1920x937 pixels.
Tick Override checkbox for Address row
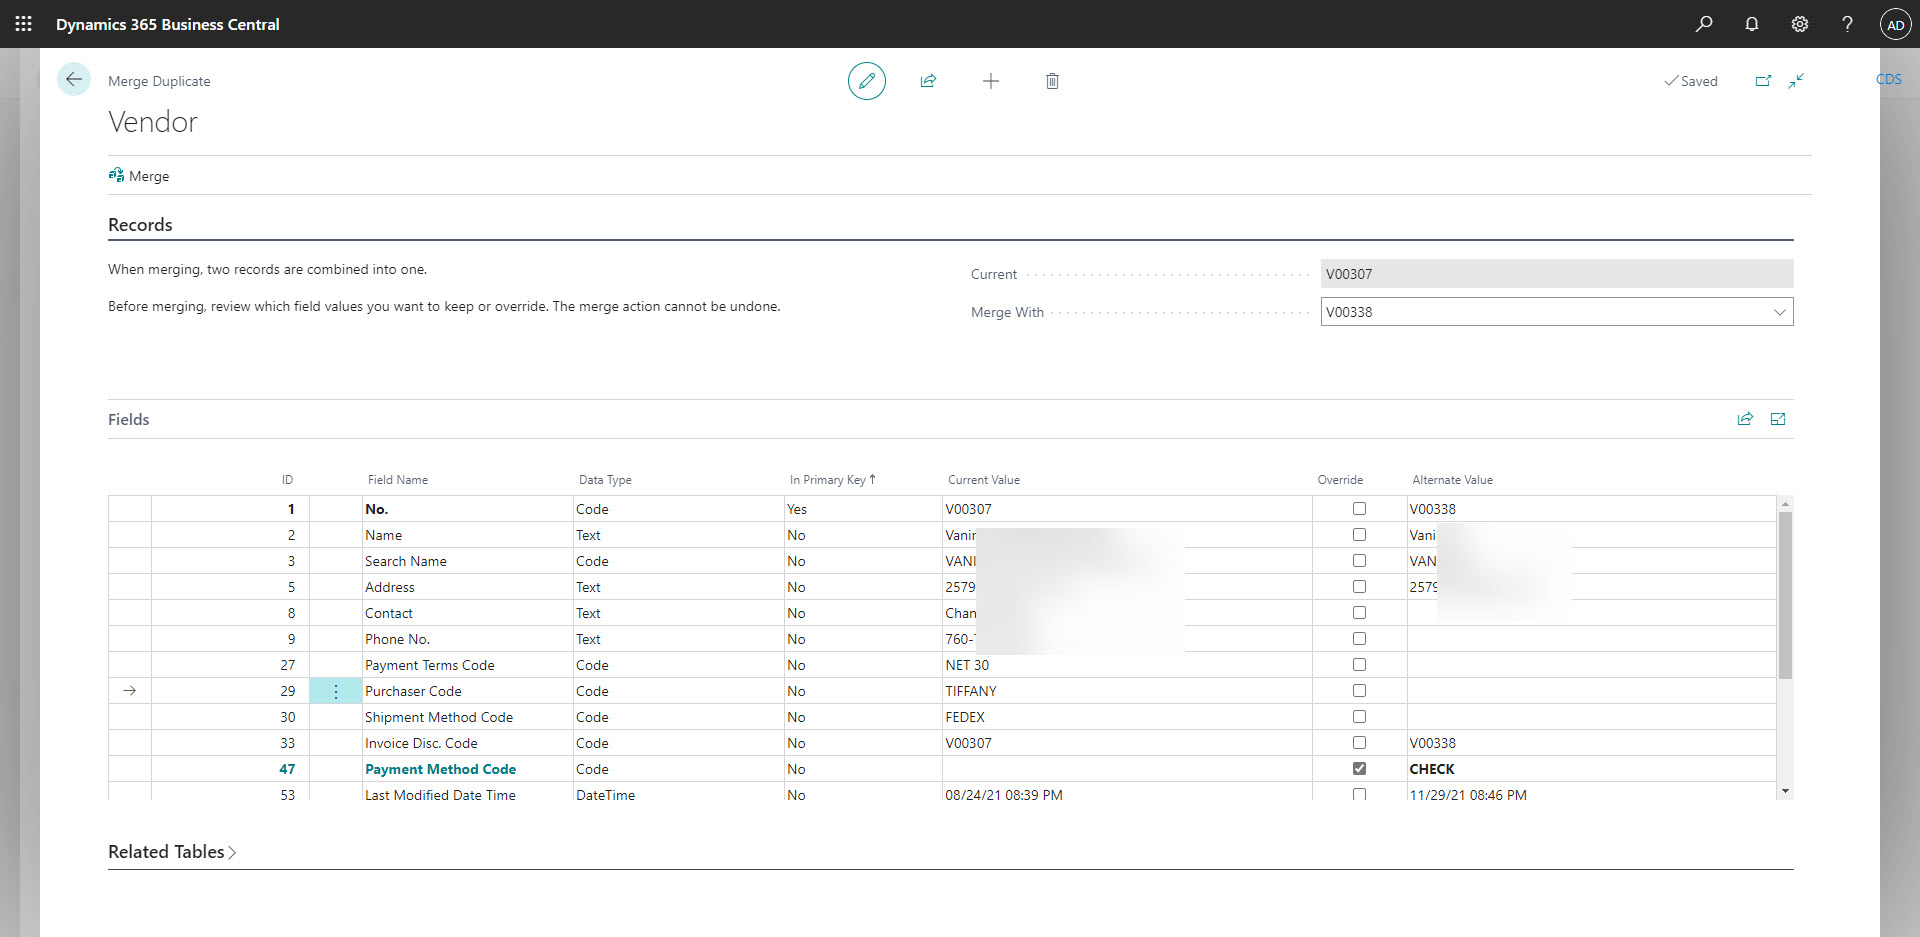click(x=1359, y=587)
